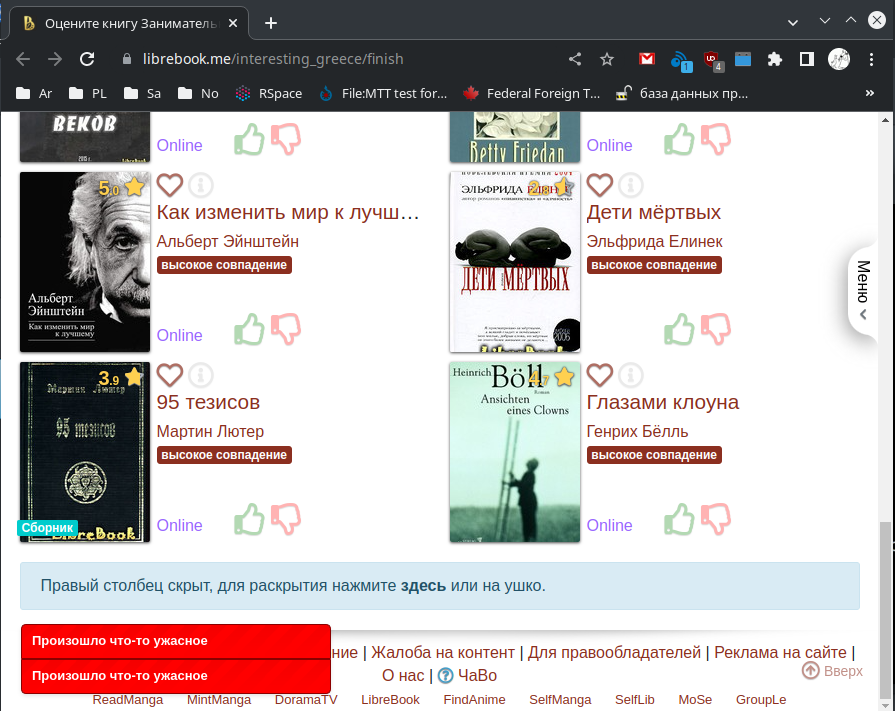Like the Einstein book with thumbs up
This screenshot has height=711, width=895.
click(x=249, y=329)
